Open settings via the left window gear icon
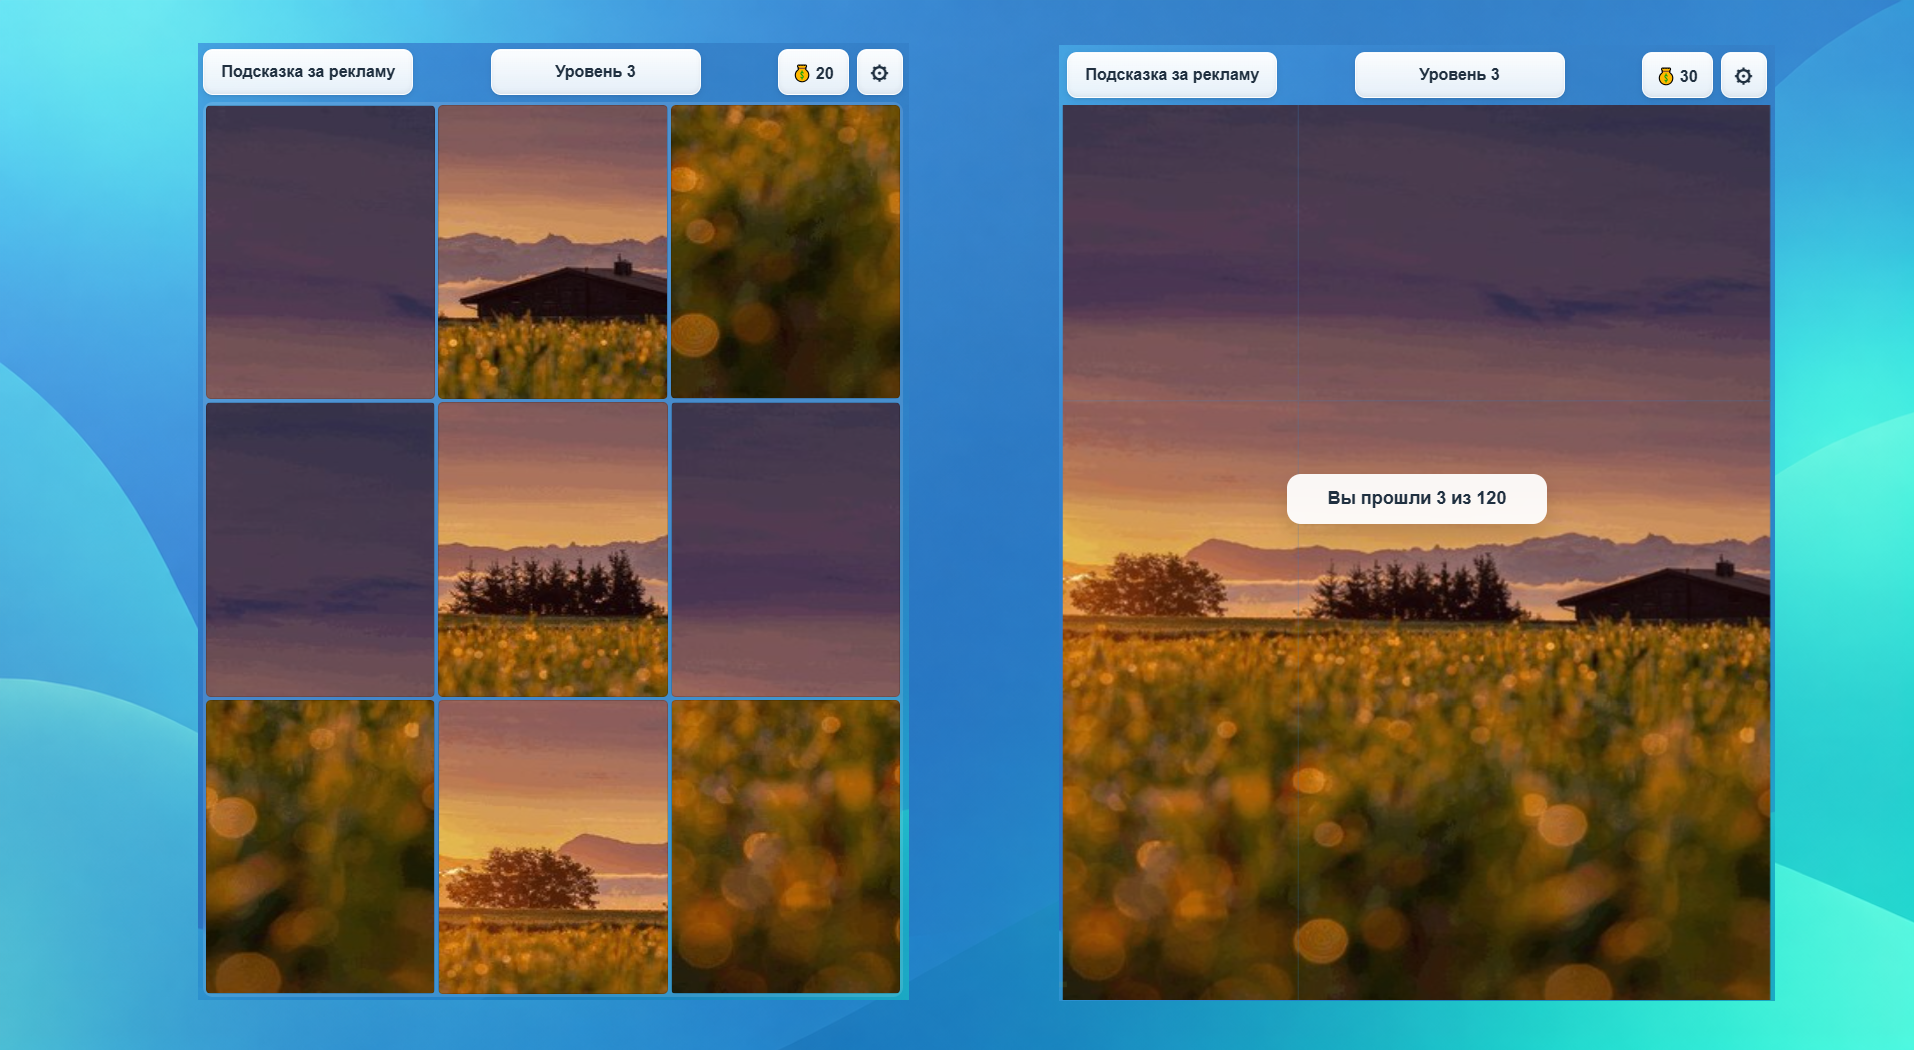The width and height of the screenshot is (1914, 1050). [x=879, y=71]
